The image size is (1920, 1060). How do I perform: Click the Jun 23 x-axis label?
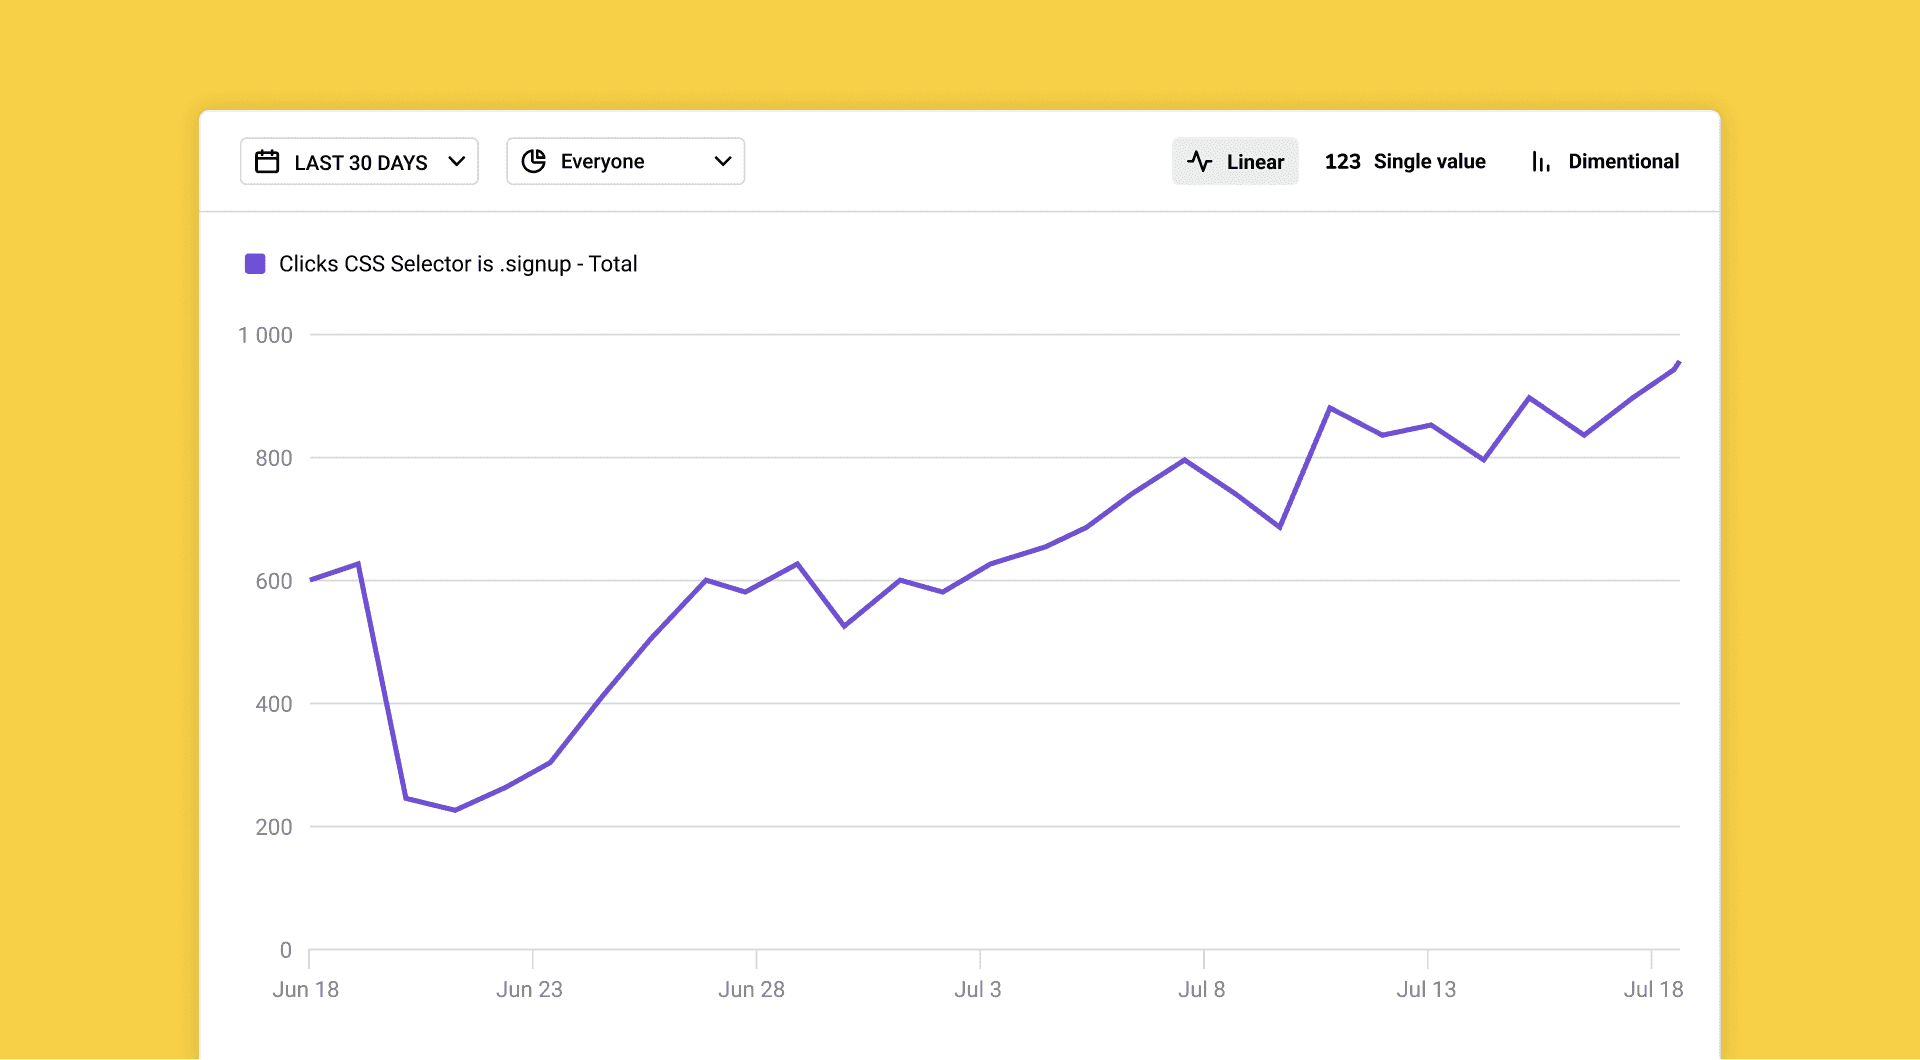point(529,990)
